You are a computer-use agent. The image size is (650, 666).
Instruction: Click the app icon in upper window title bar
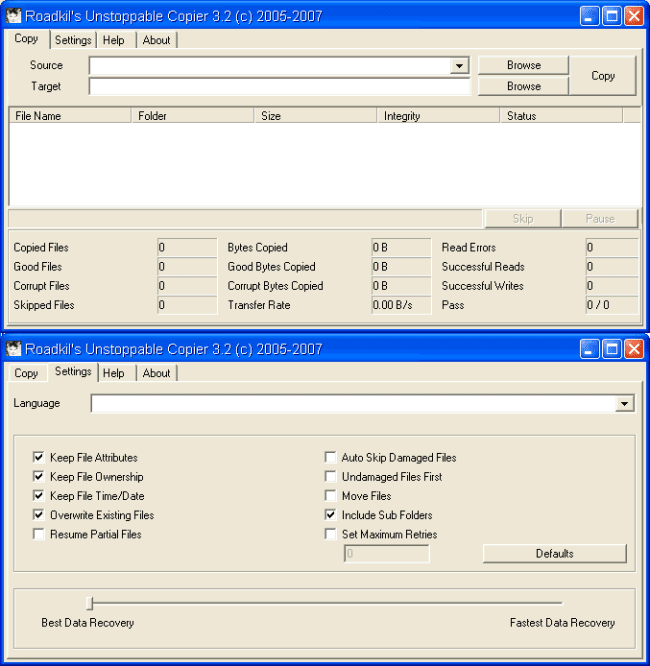(14, 16)
